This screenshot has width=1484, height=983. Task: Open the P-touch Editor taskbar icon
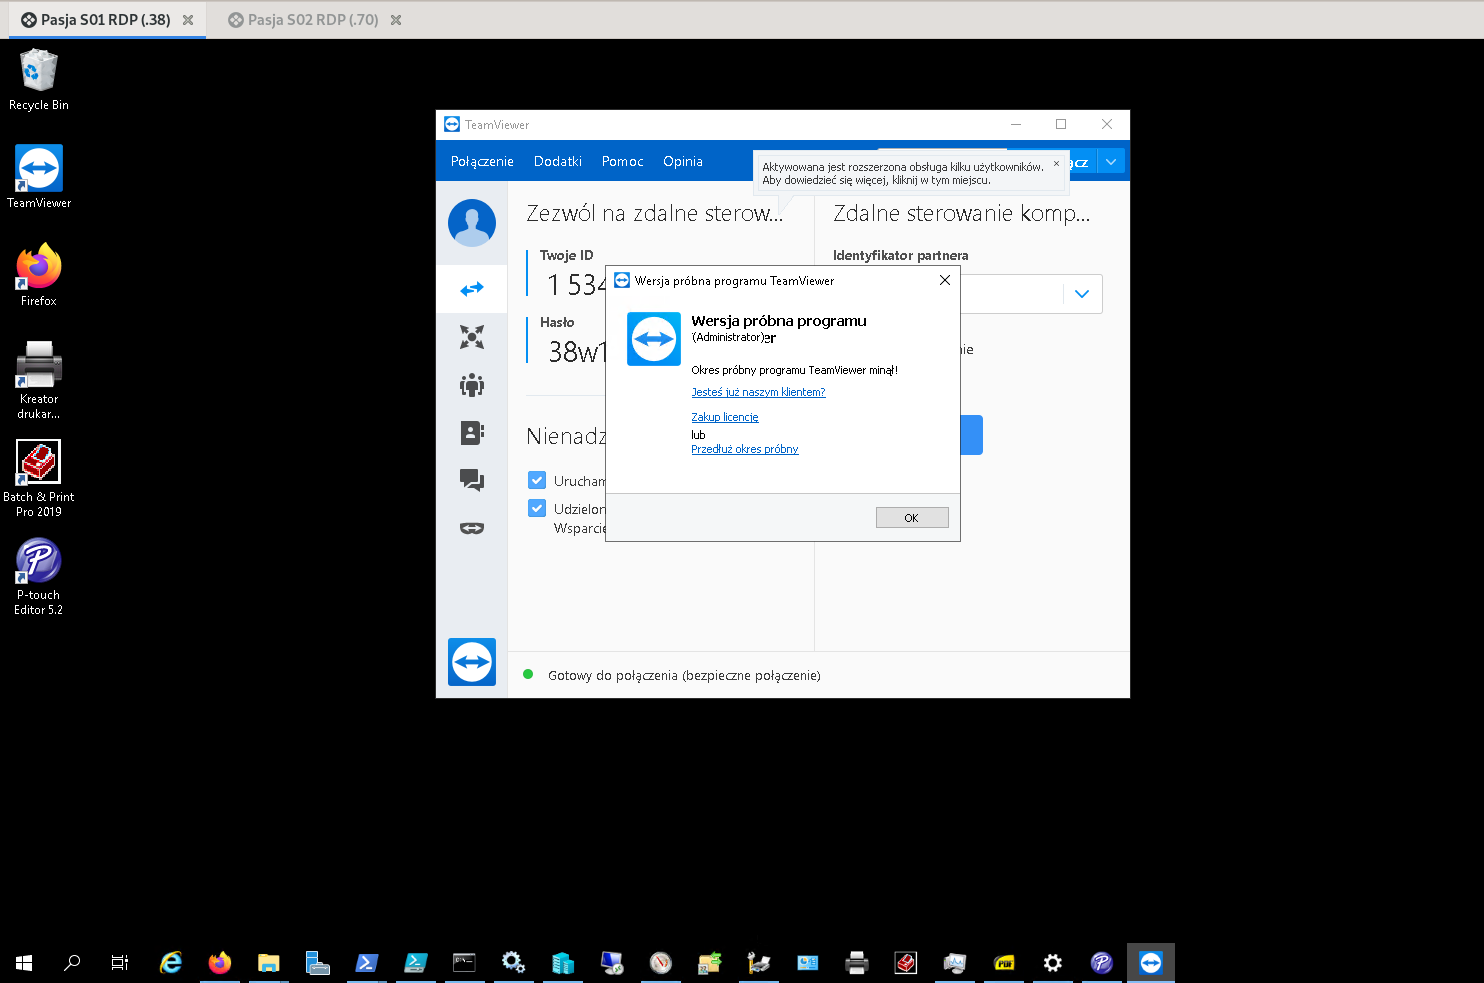pos(1102,963)
